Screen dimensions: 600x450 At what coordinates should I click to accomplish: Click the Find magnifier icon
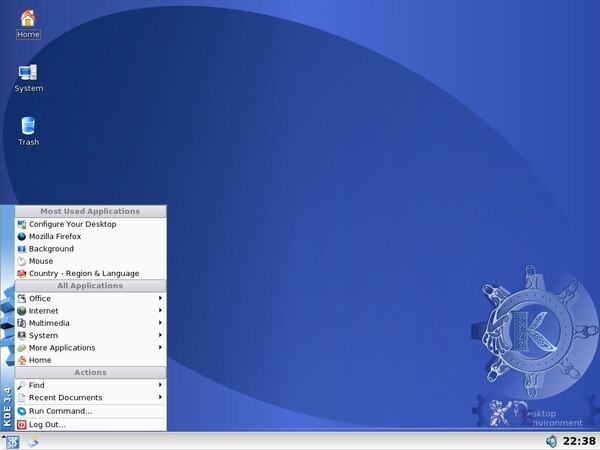coord(22,385)
